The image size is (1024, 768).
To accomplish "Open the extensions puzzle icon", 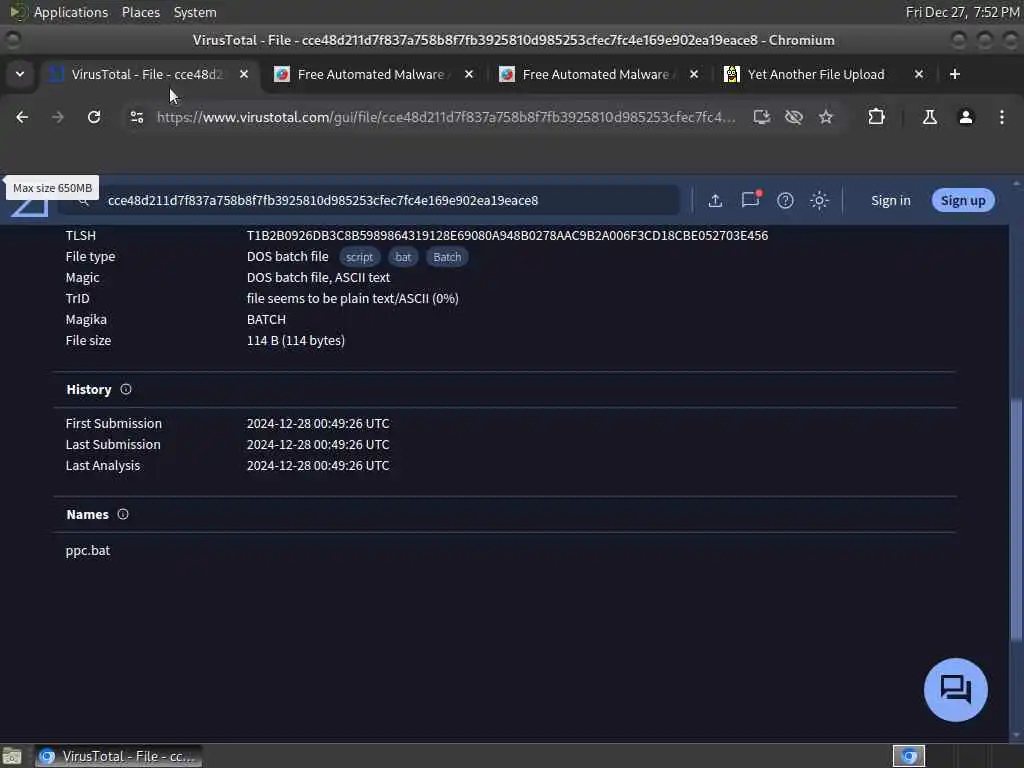I will tap(876, 117).
